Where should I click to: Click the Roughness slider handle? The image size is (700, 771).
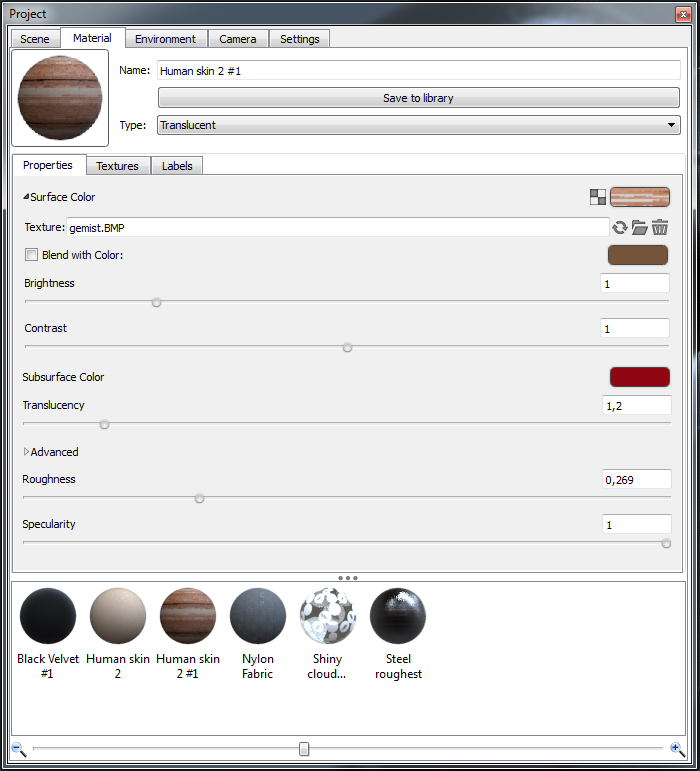[x=199, y=498]
